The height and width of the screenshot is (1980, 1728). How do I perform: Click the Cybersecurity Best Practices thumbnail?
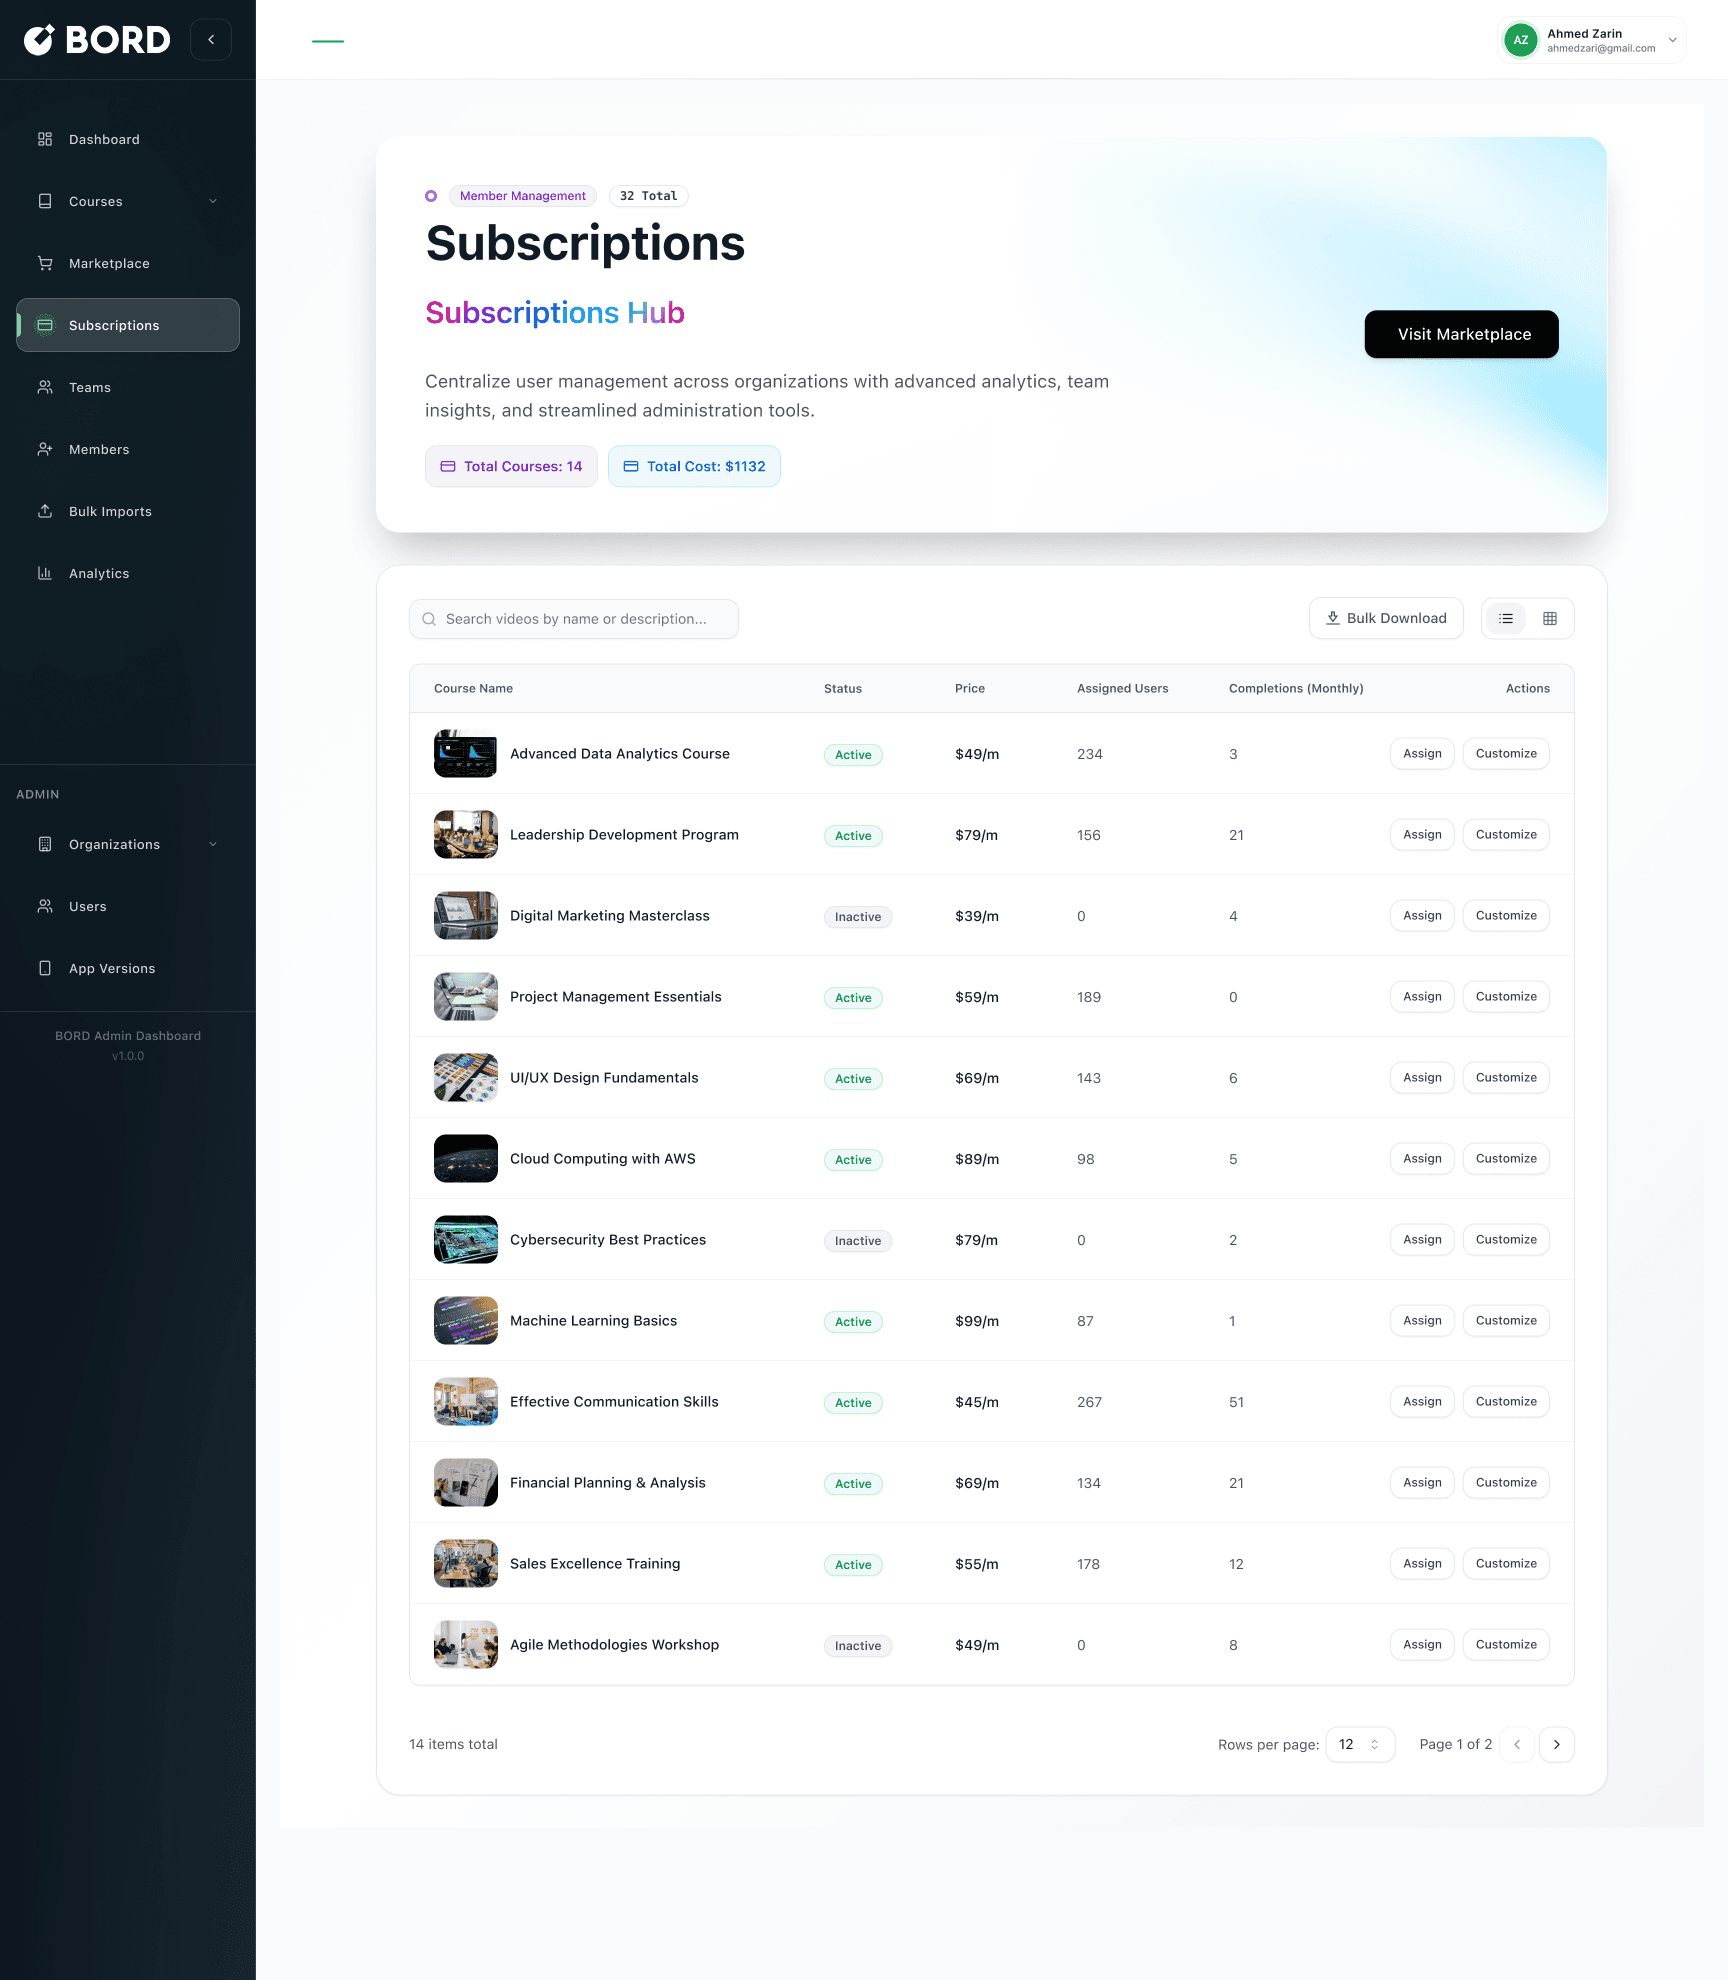tap(466, 1240)
